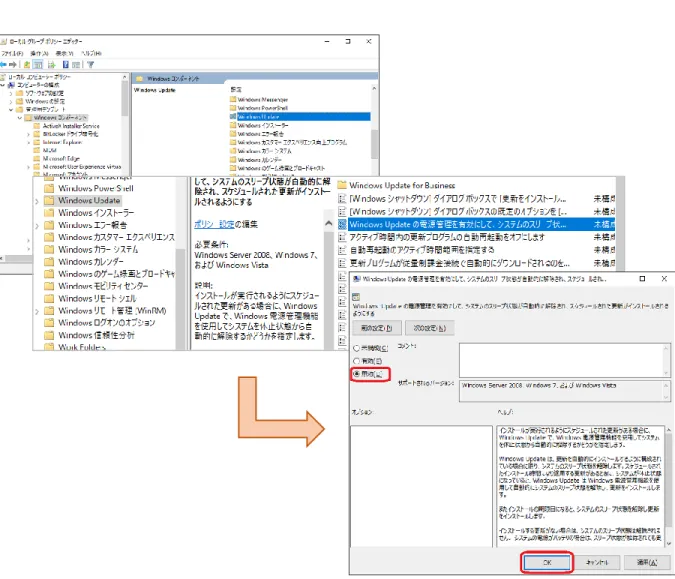
Task: Select the 未構成(C) radio button
Action: [356, 348]
